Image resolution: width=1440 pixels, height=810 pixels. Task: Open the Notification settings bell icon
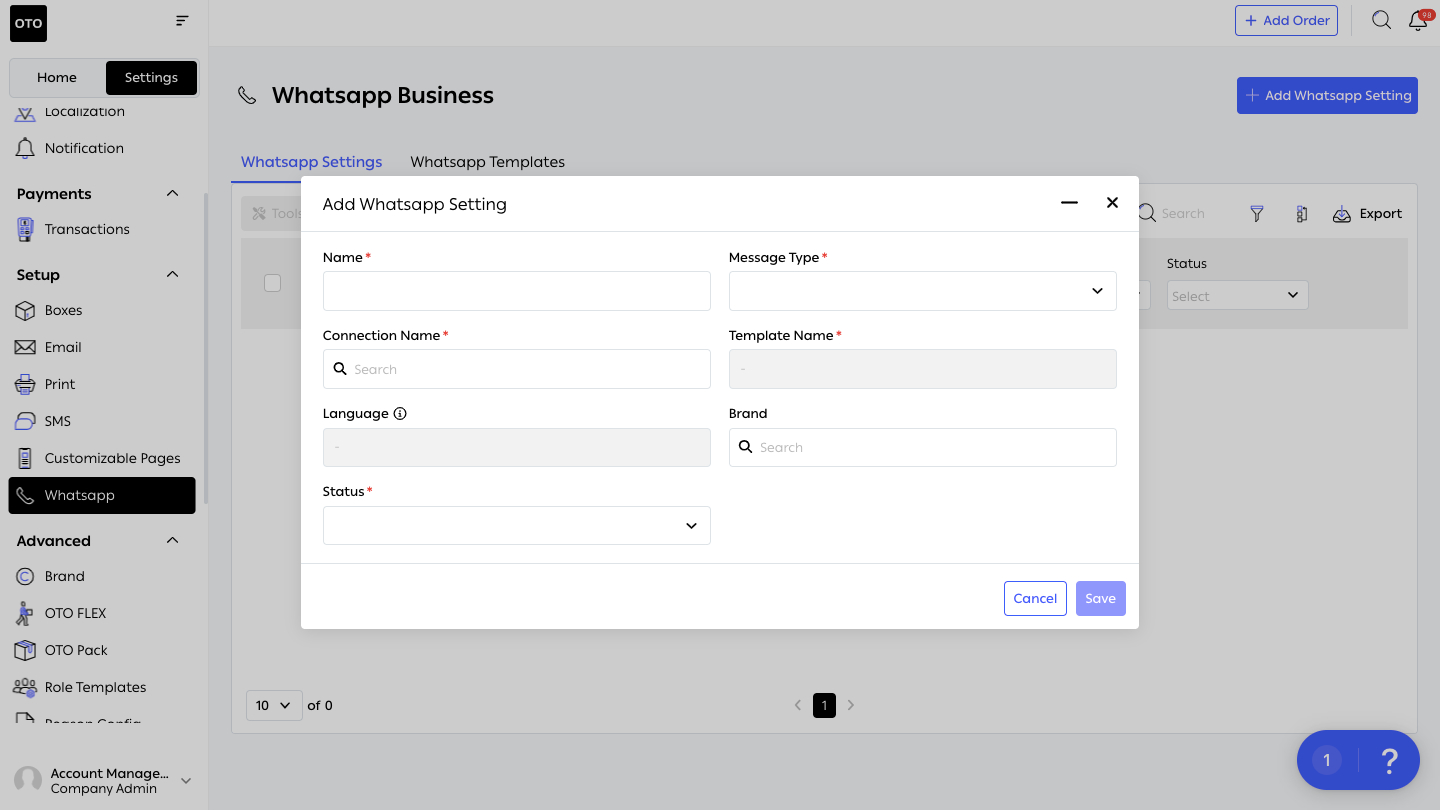(25, 148)
